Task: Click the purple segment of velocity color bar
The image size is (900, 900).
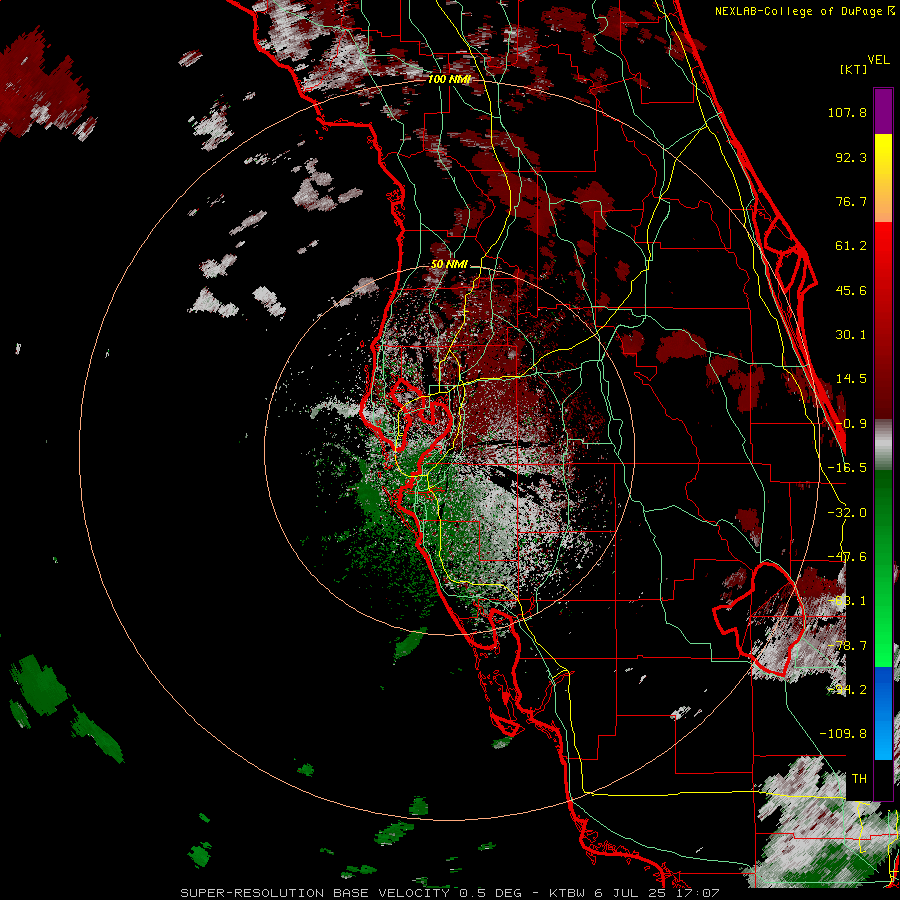Action: 883,112
